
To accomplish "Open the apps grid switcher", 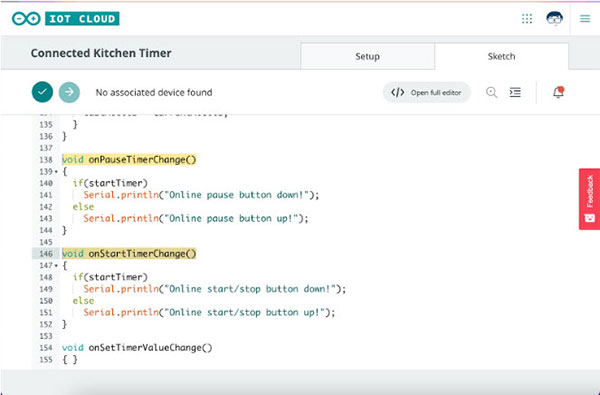I will tap(527, 18).
